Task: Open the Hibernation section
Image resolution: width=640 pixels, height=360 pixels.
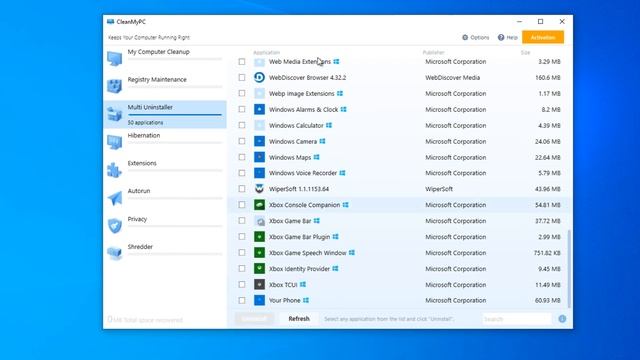Action: pos(165,142)
